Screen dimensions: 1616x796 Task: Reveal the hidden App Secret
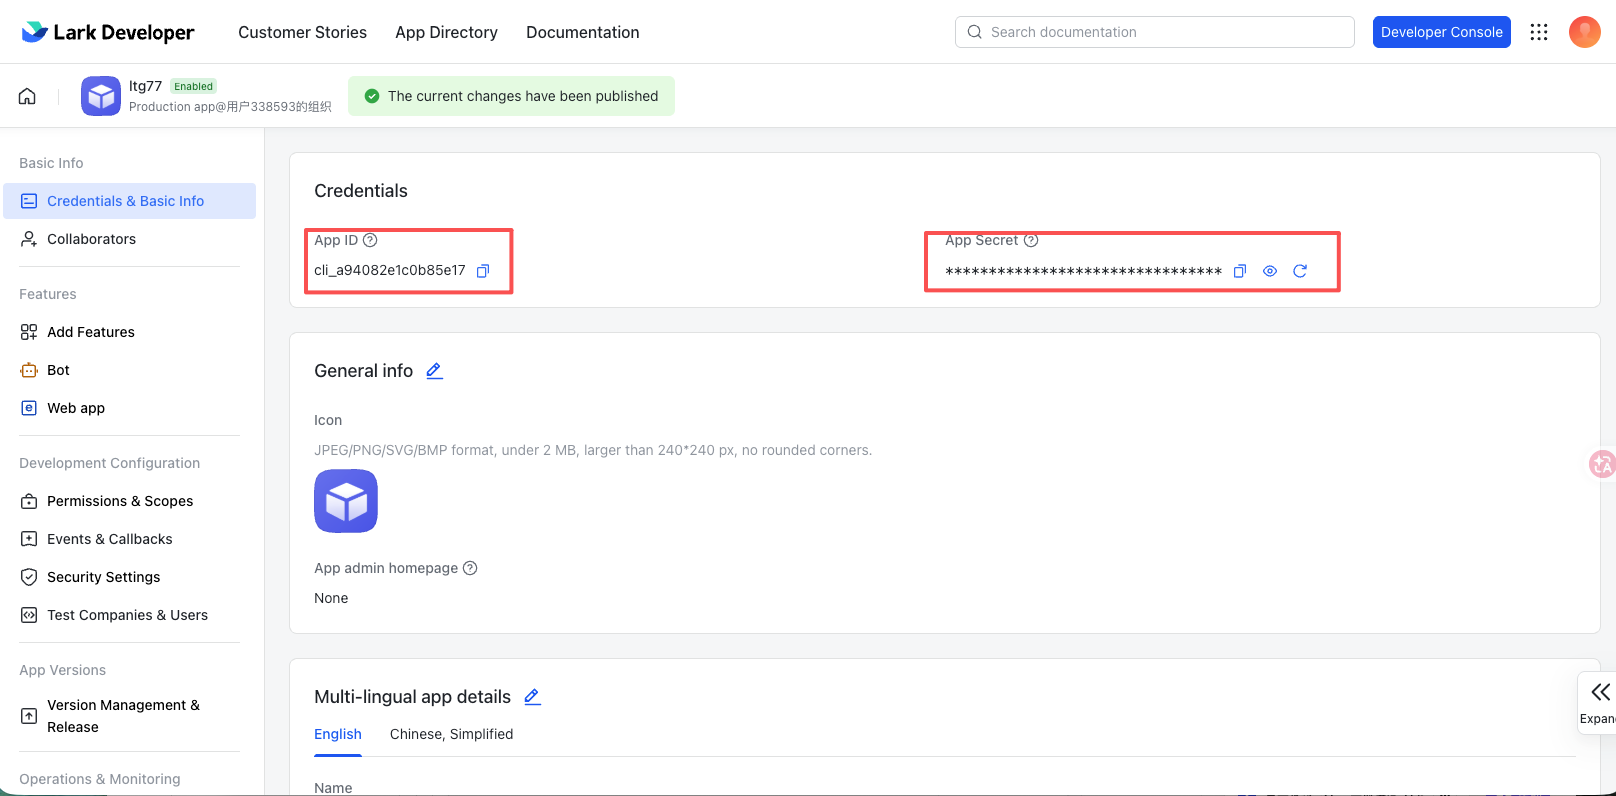pyautogui.click(x=1270, y=271)
